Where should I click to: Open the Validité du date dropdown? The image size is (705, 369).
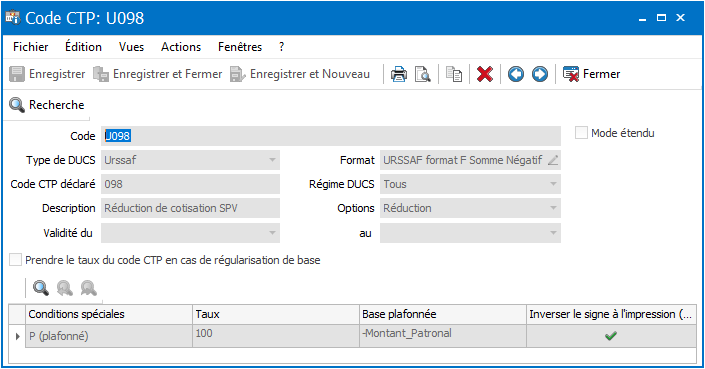click(272, 233)
